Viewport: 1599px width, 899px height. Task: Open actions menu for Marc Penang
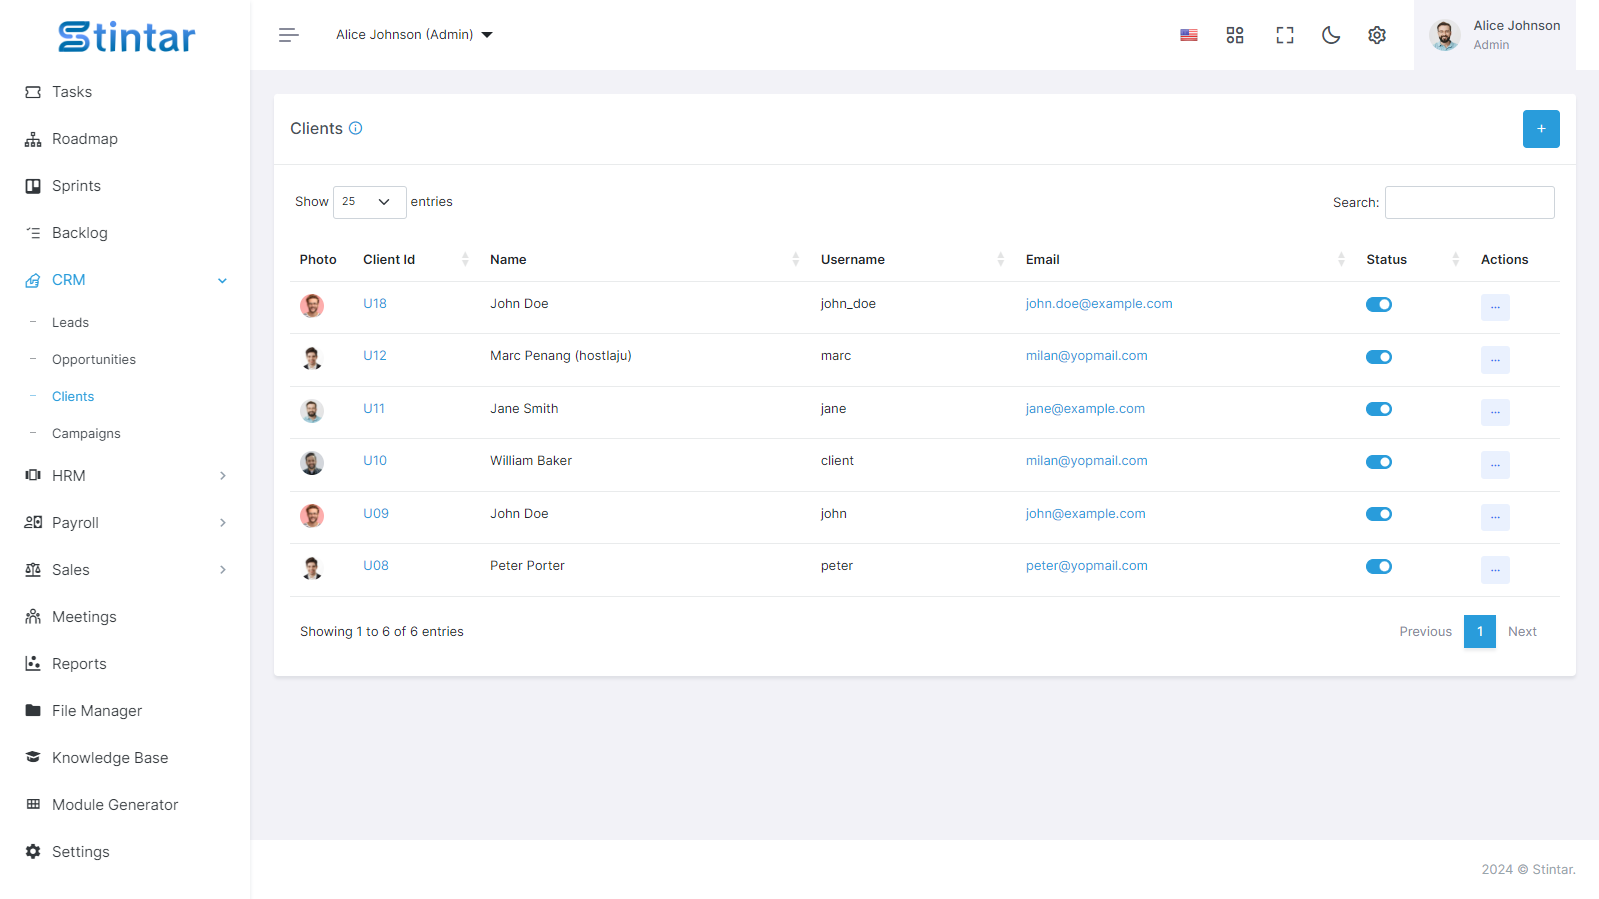[1495, 360]
